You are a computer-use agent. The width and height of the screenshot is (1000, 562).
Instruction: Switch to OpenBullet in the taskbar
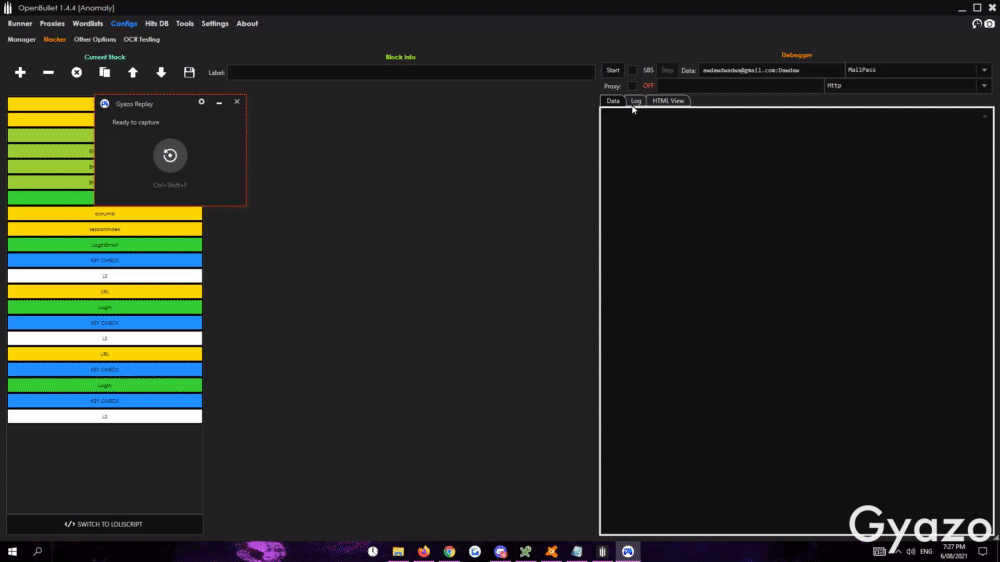602,551
